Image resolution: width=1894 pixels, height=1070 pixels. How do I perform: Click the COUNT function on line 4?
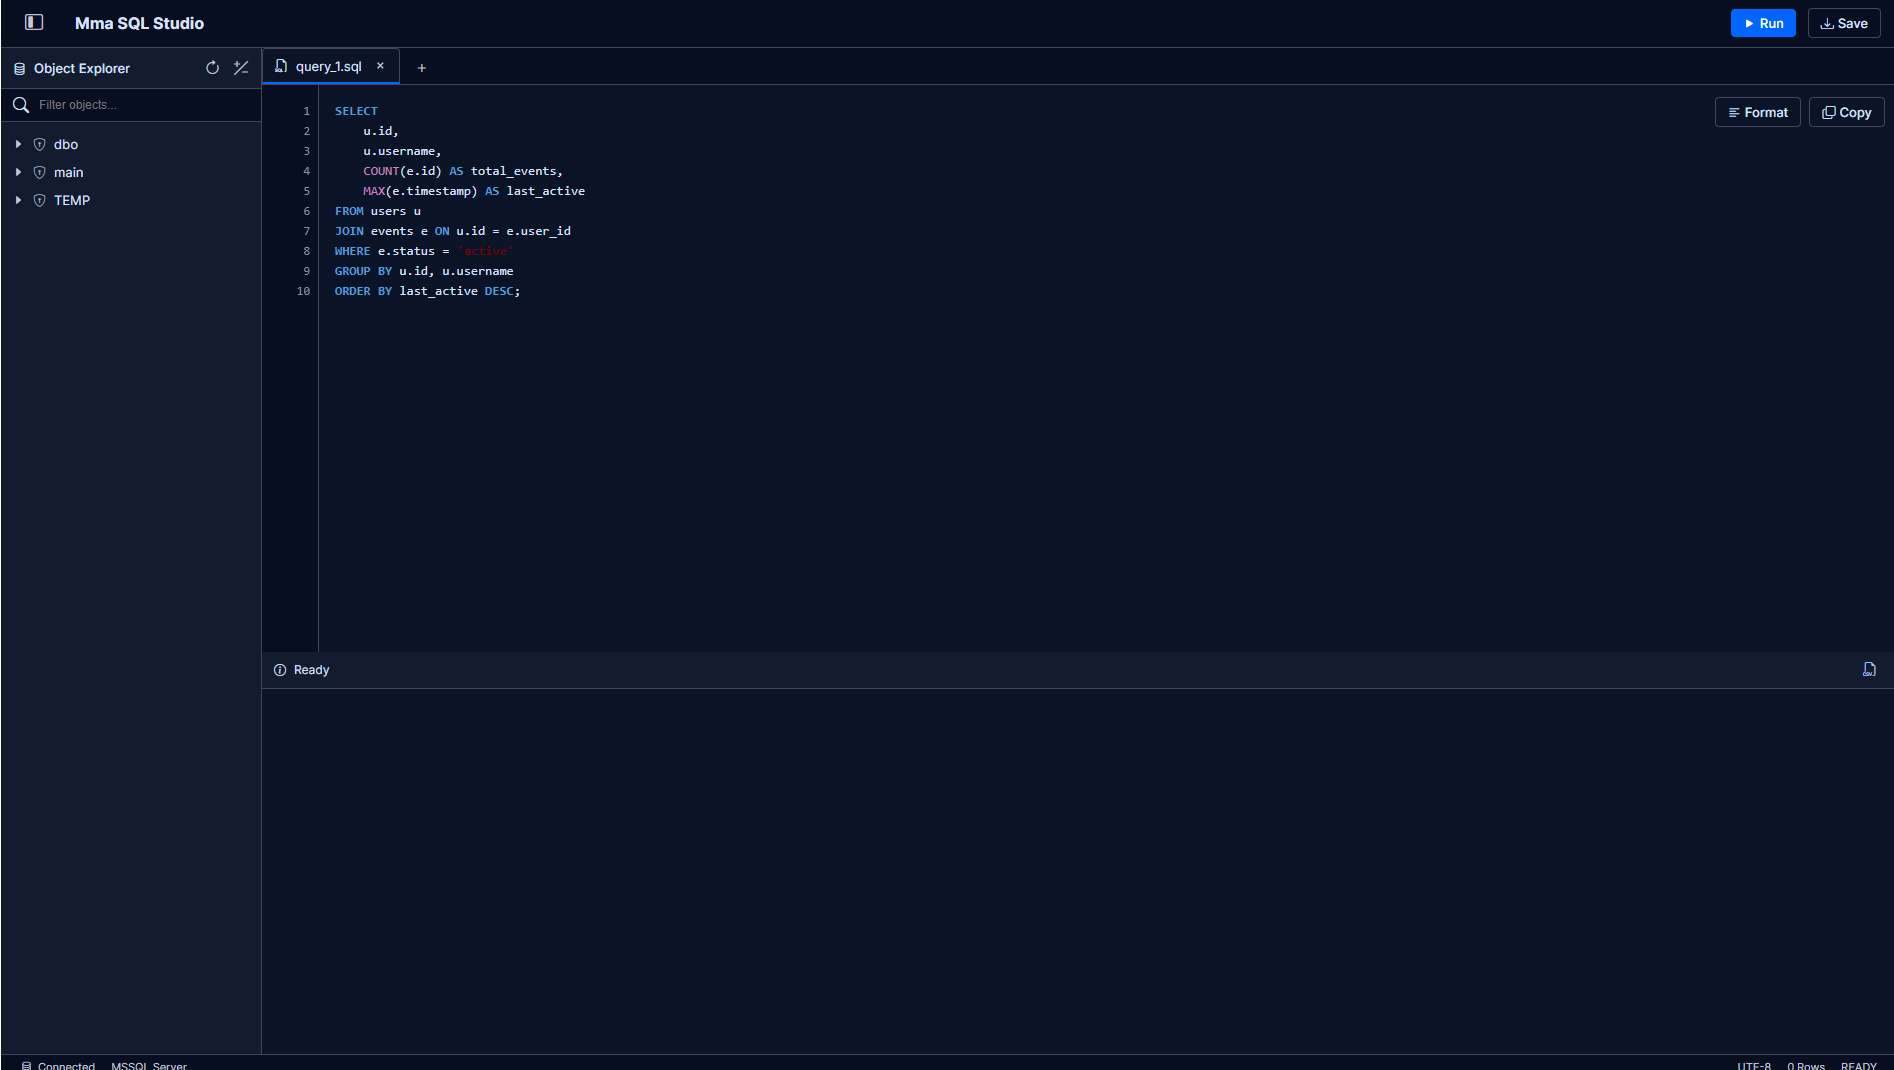381,171
